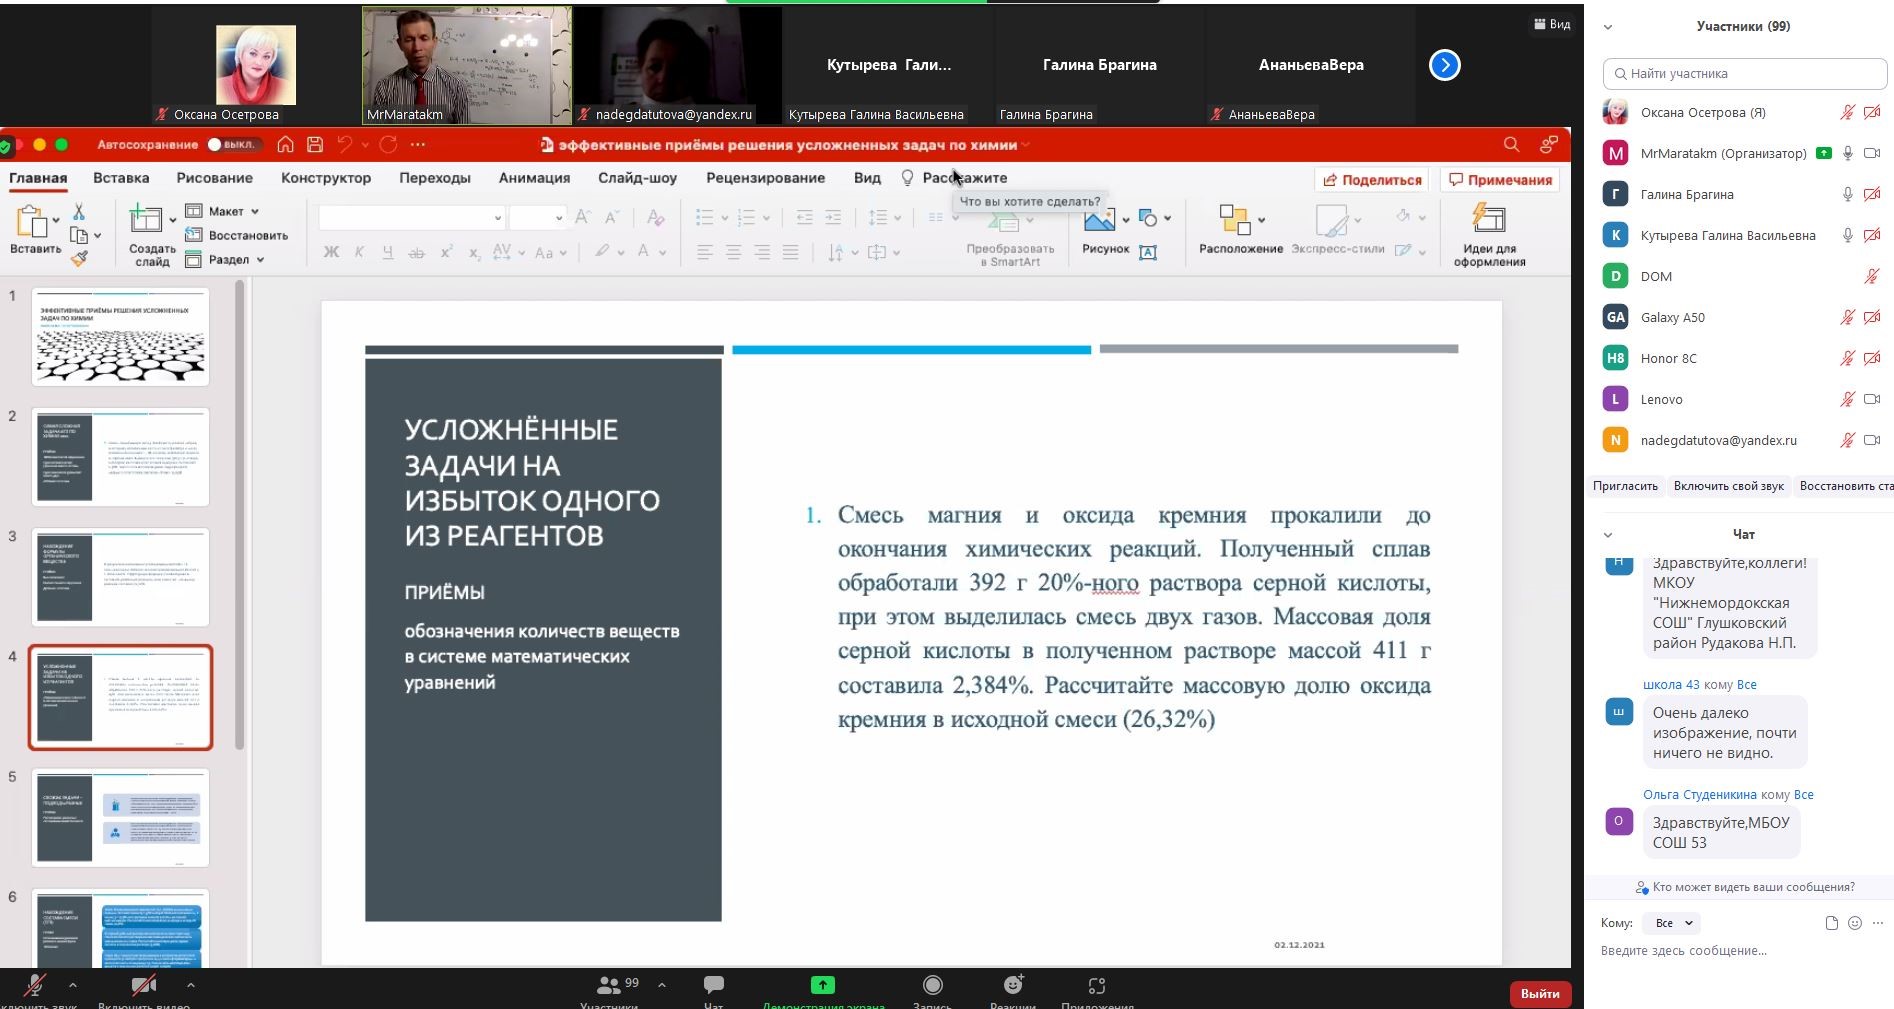
Task: Click the align text left icon
Action: coord(705,253)
